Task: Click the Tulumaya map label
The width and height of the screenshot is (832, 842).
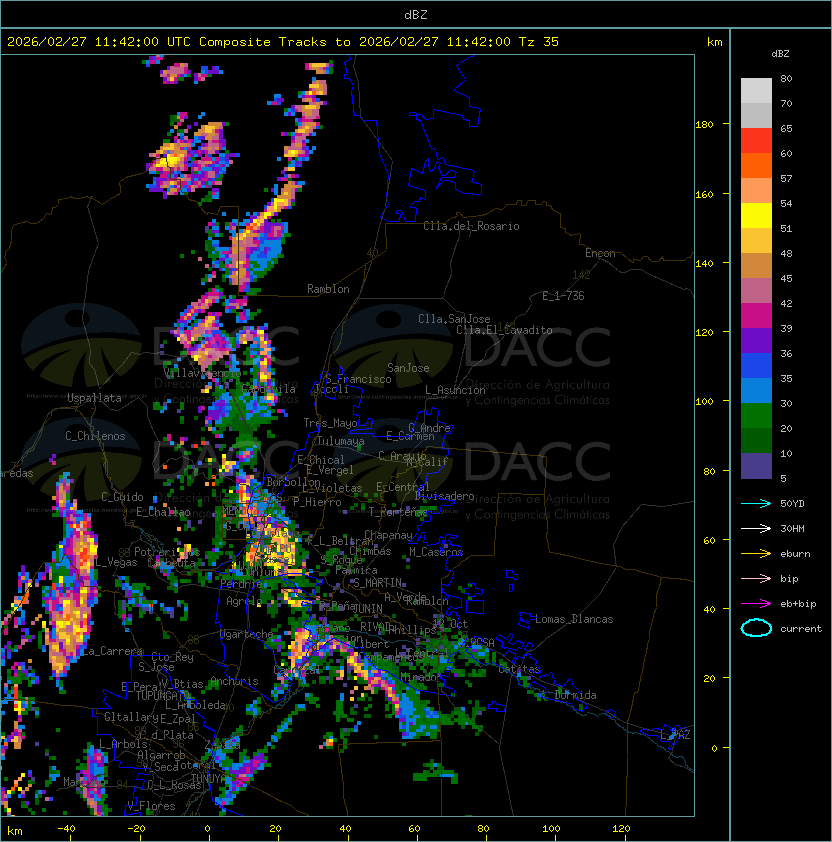Action: click(x=341, y=441)
